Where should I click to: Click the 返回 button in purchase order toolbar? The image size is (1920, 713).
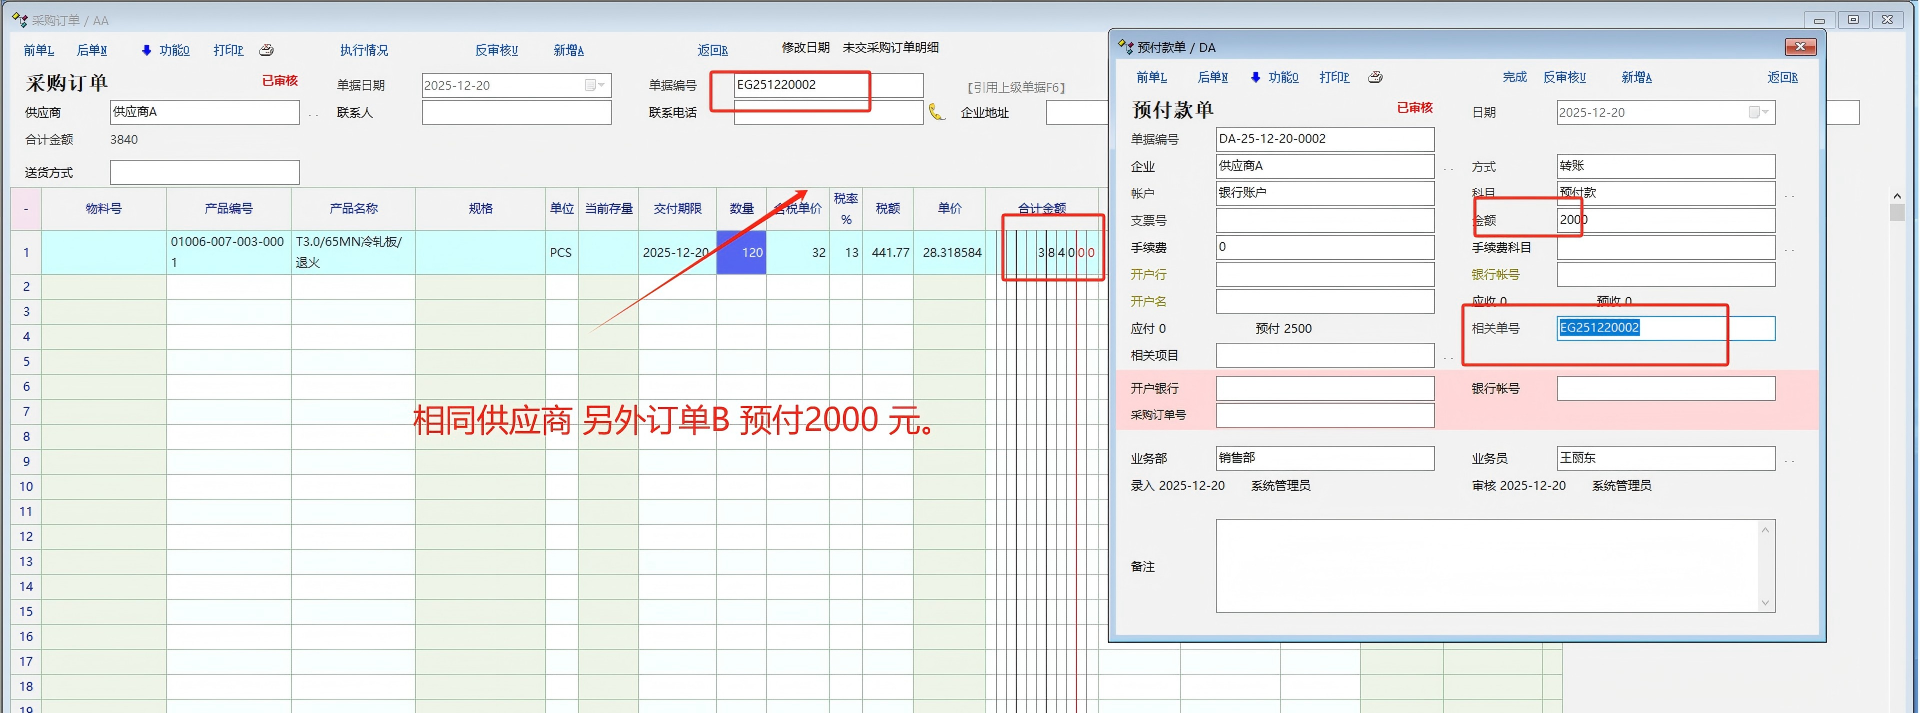712,50
